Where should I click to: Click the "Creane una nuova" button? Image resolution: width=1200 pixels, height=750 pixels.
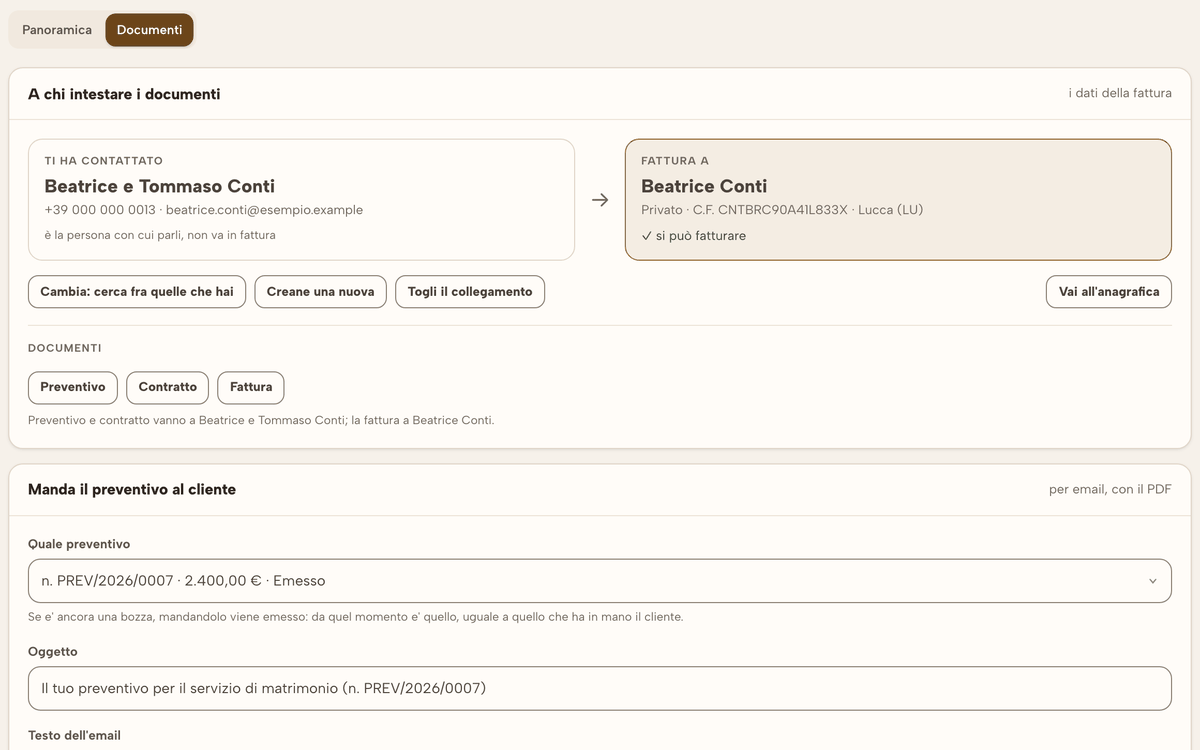pyautogui.click(x=320, y=292)
